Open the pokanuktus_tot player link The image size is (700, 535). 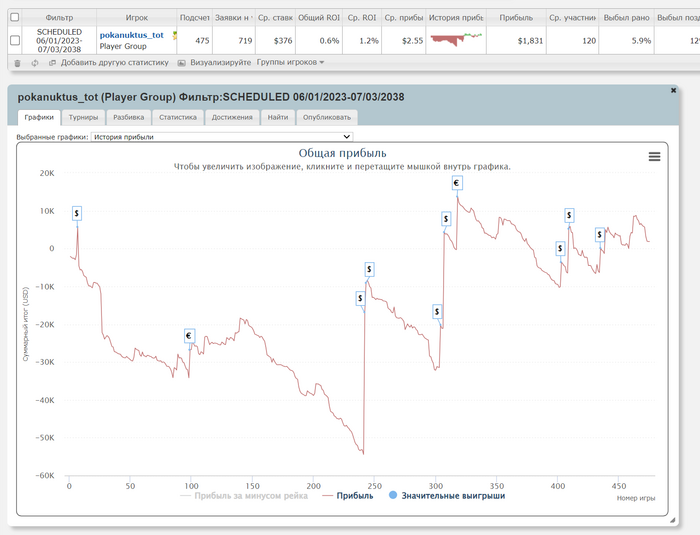pyautogui.click(x=132, y=35)
